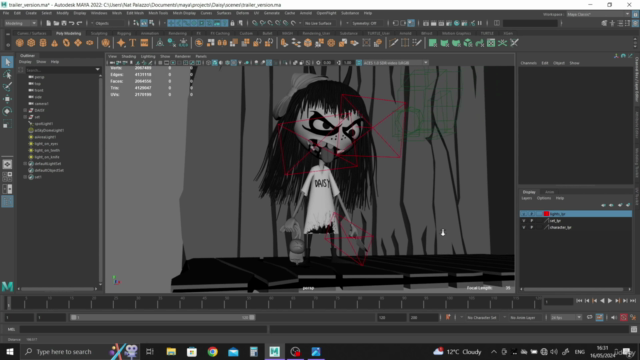
Task: Toggle visibility V of set_lyr layer
Action: [524, 221]
